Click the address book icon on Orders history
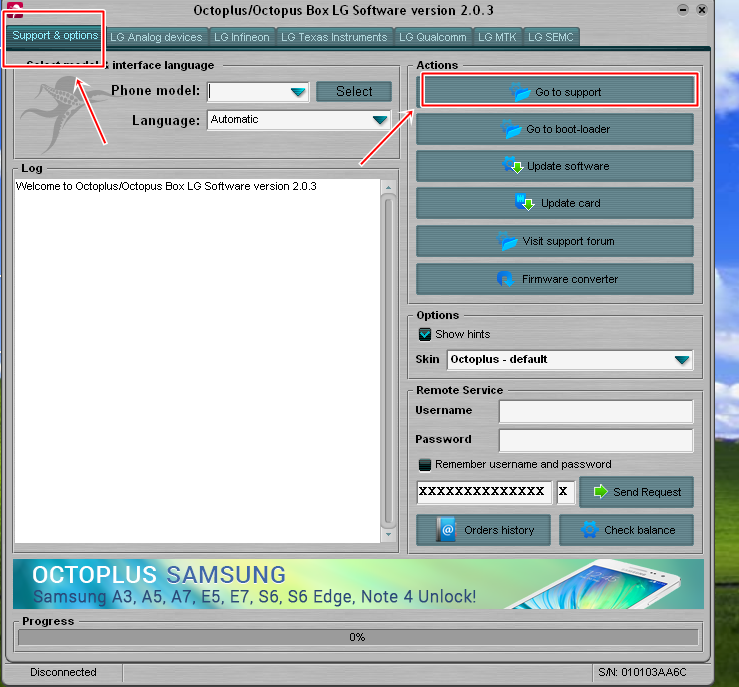 click(446, 530)
